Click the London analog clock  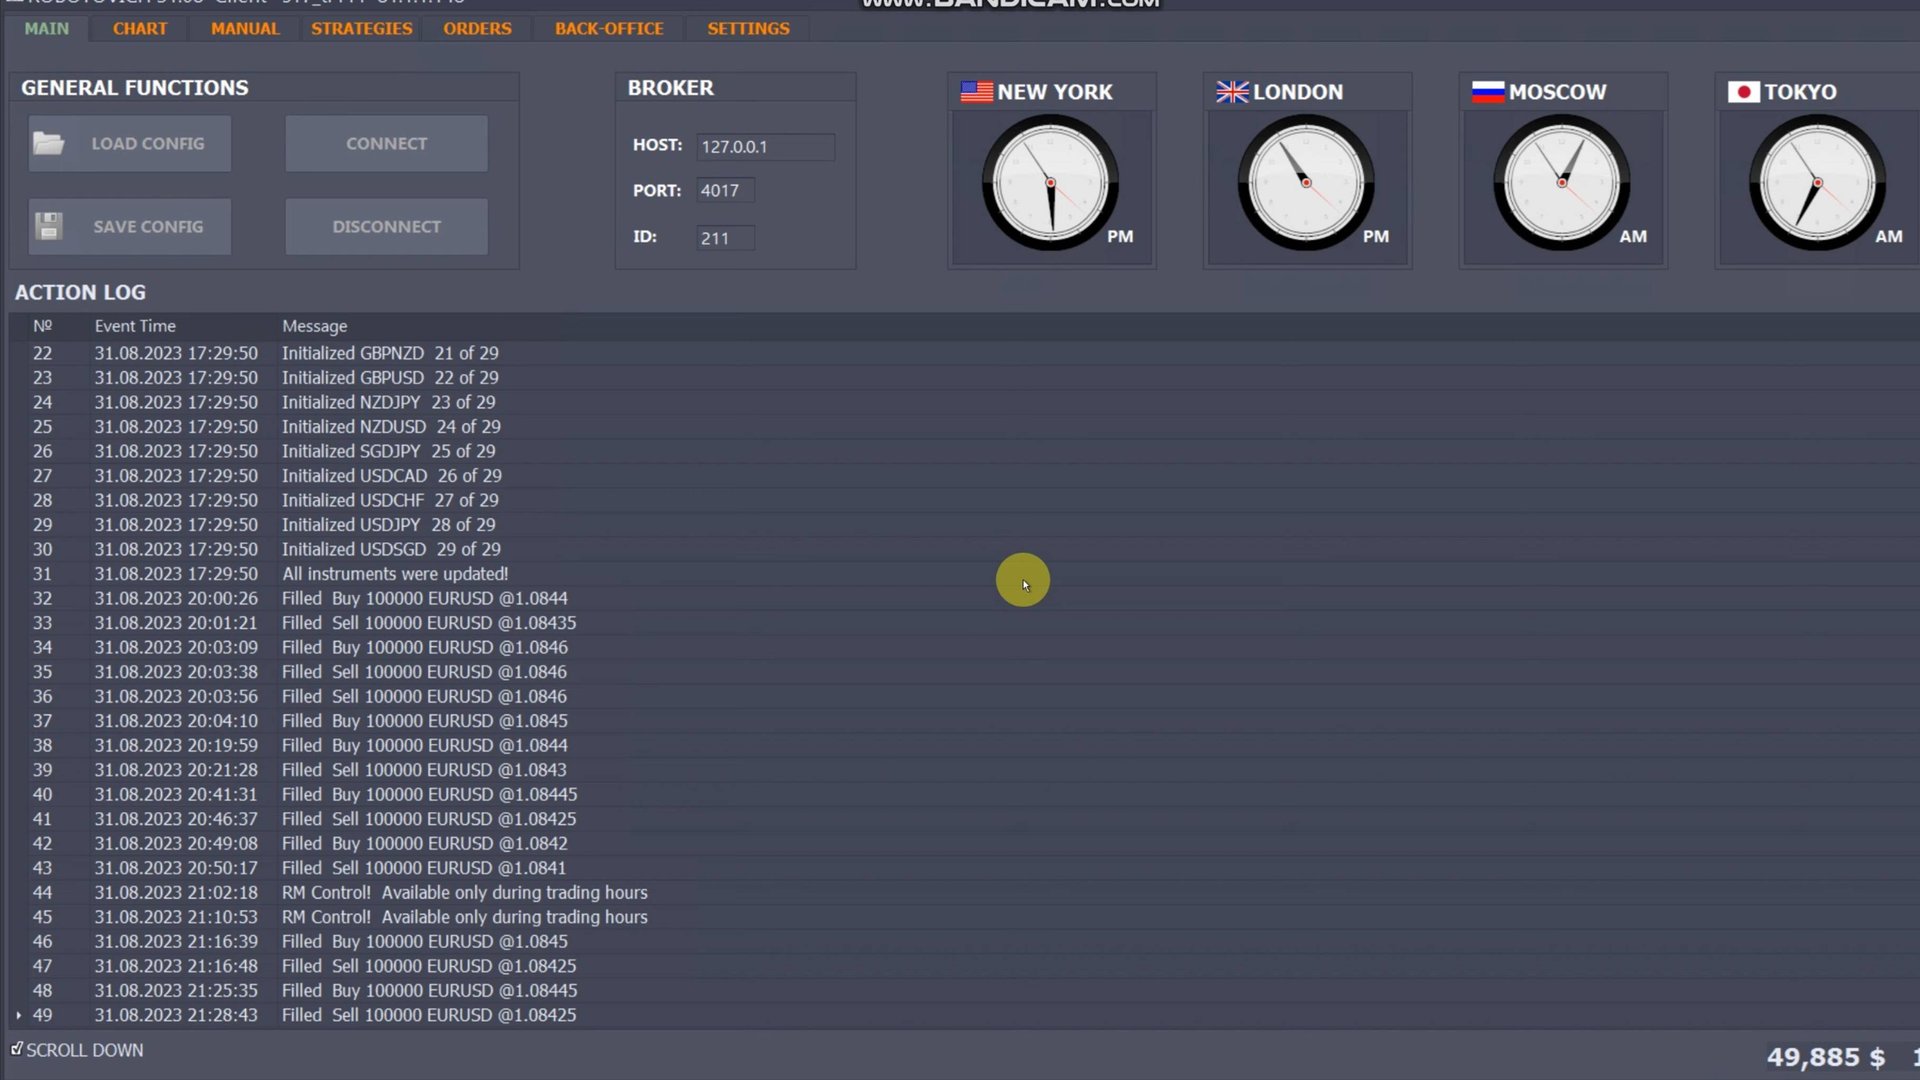coord(1305,183)
